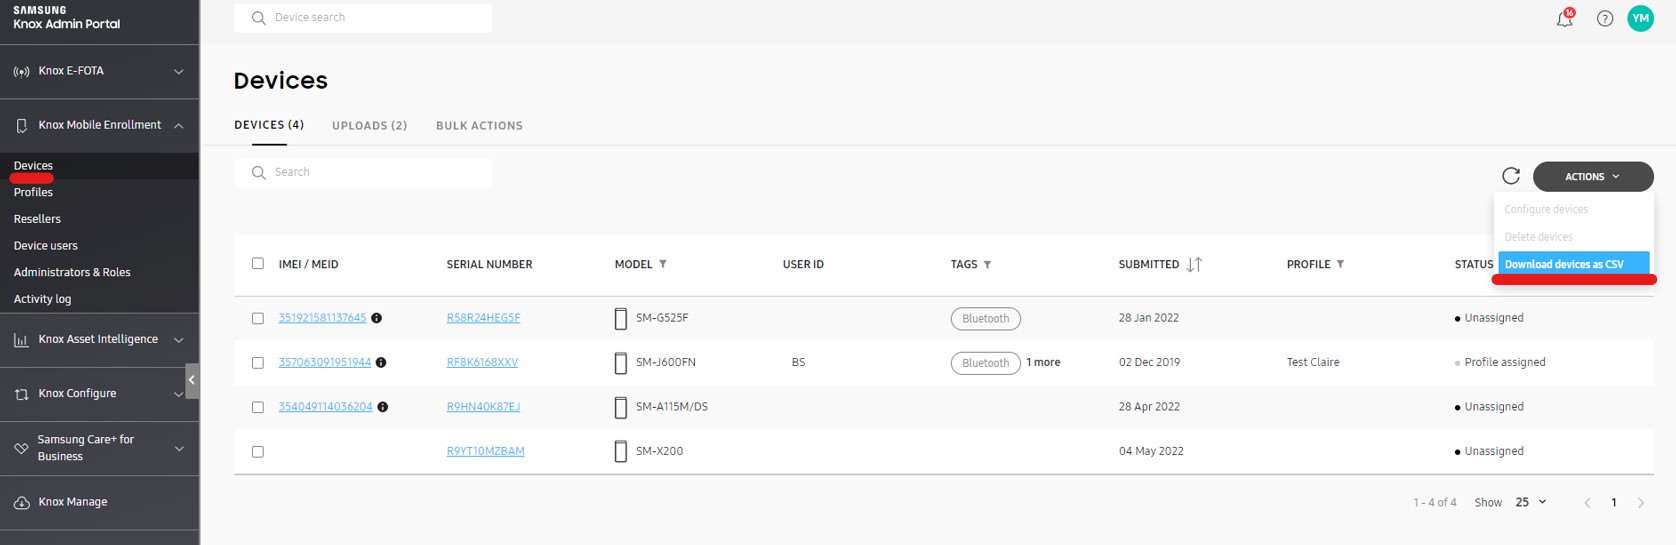Screen dimensions: 1676x545
Task: Click info icon next to IMEI 357063091951944
Action: pyautogui.click(x=381, y=362)
